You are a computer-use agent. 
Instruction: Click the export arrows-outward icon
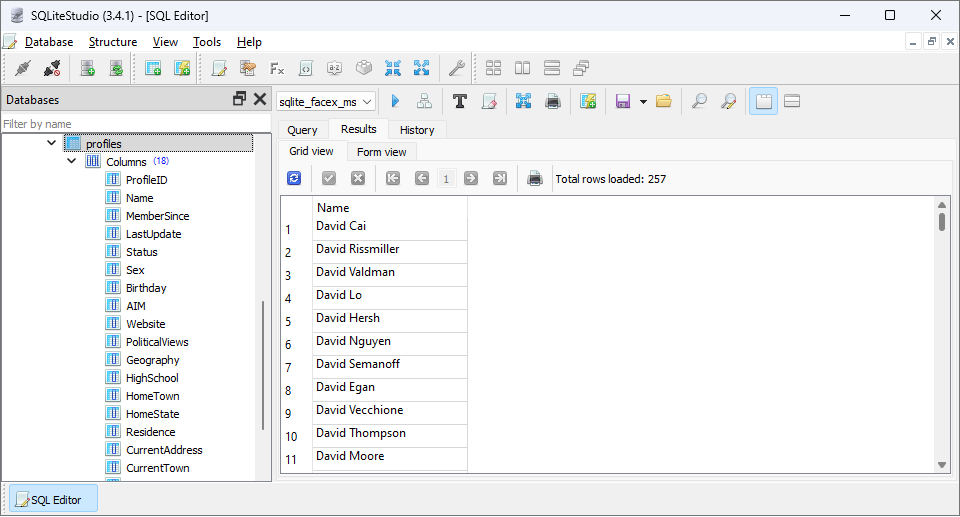pos(421,68)
